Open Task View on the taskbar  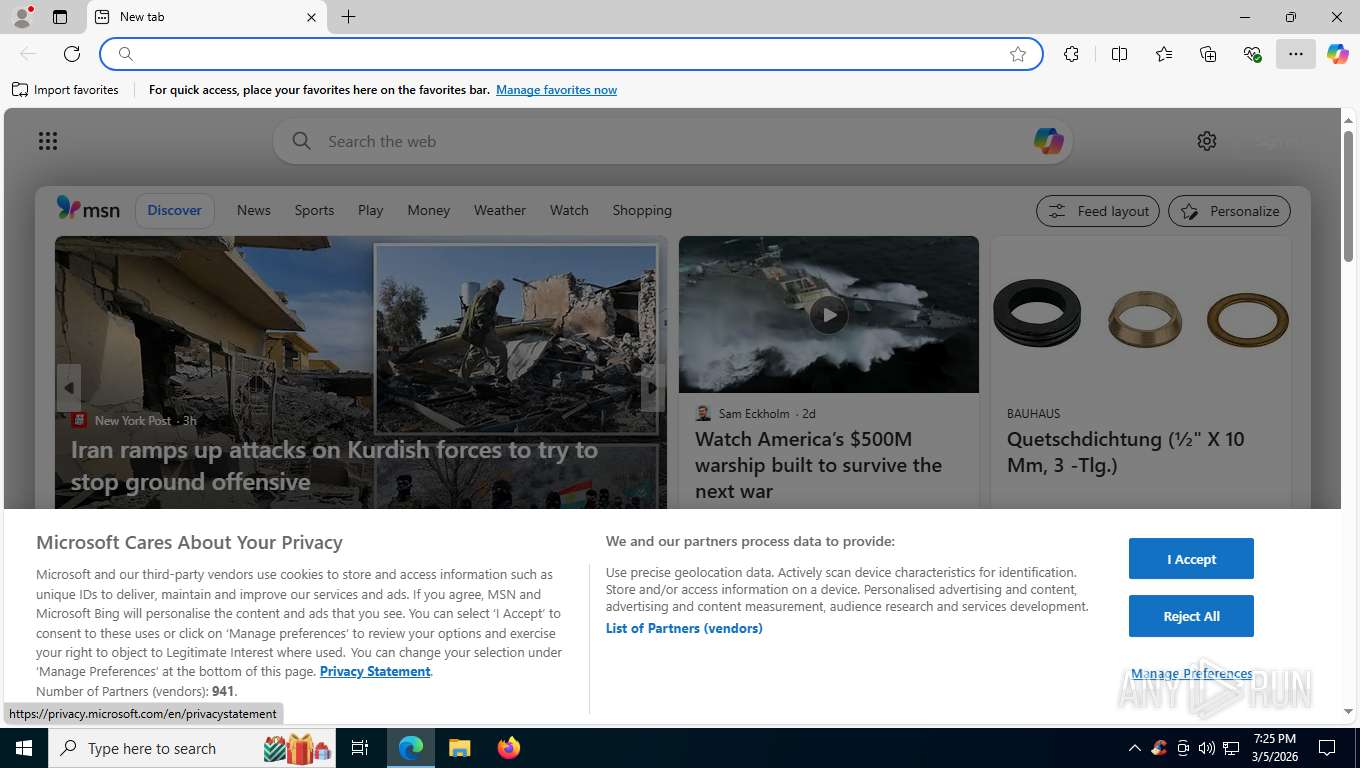(361, 748)
